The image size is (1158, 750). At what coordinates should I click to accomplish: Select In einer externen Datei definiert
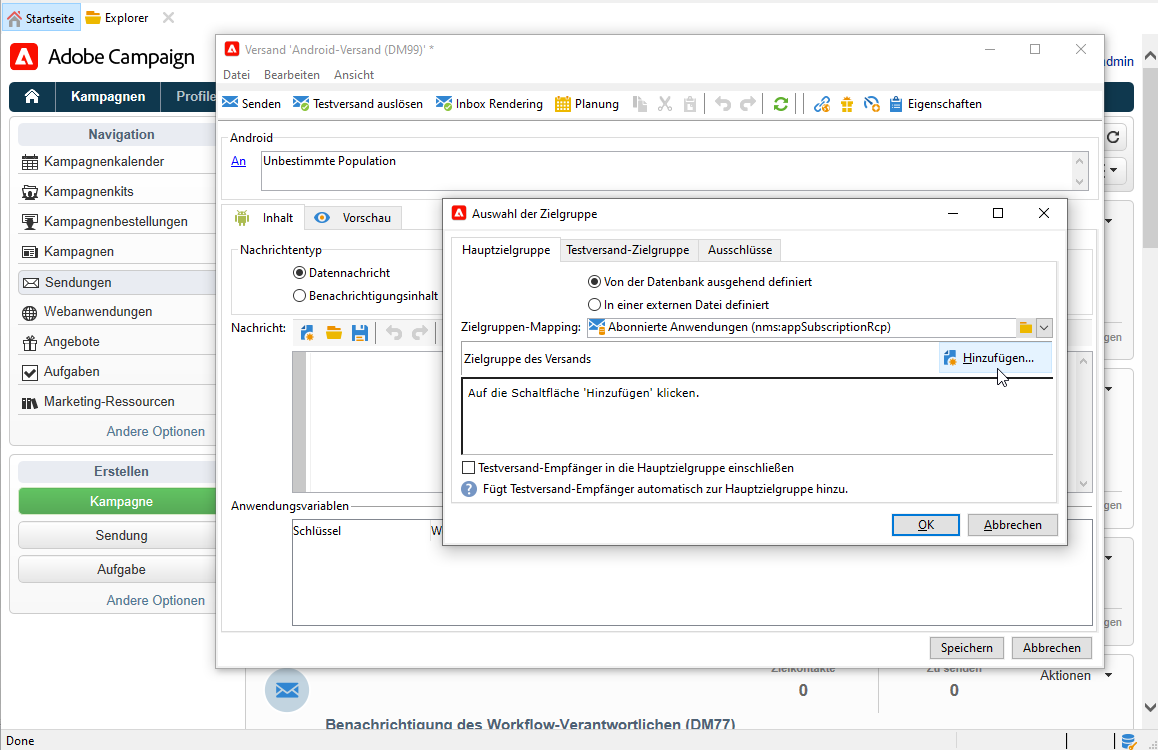pos(679,305)
